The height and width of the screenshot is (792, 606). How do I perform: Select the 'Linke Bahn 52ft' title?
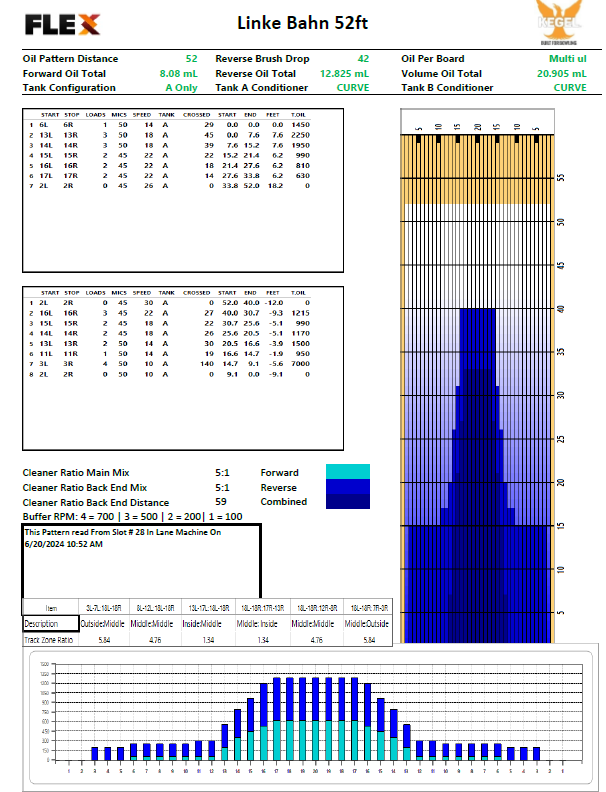[302, 23]
